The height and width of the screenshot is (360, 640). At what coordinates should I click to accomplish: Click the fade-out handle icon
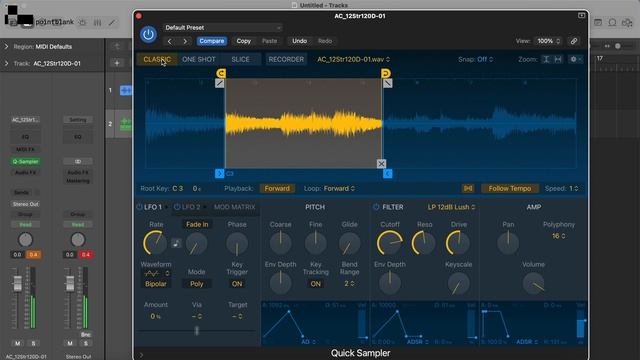click(x=387, y=83)
